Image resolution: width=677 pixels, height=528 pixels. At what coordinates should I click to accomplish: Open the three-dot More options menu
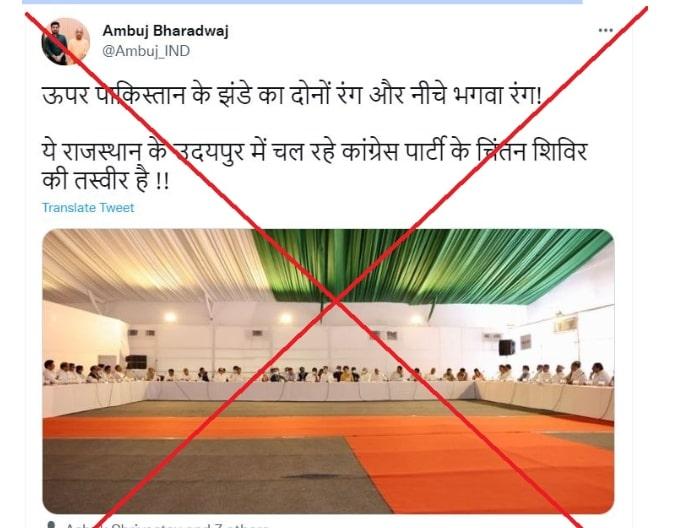point(605,30)
